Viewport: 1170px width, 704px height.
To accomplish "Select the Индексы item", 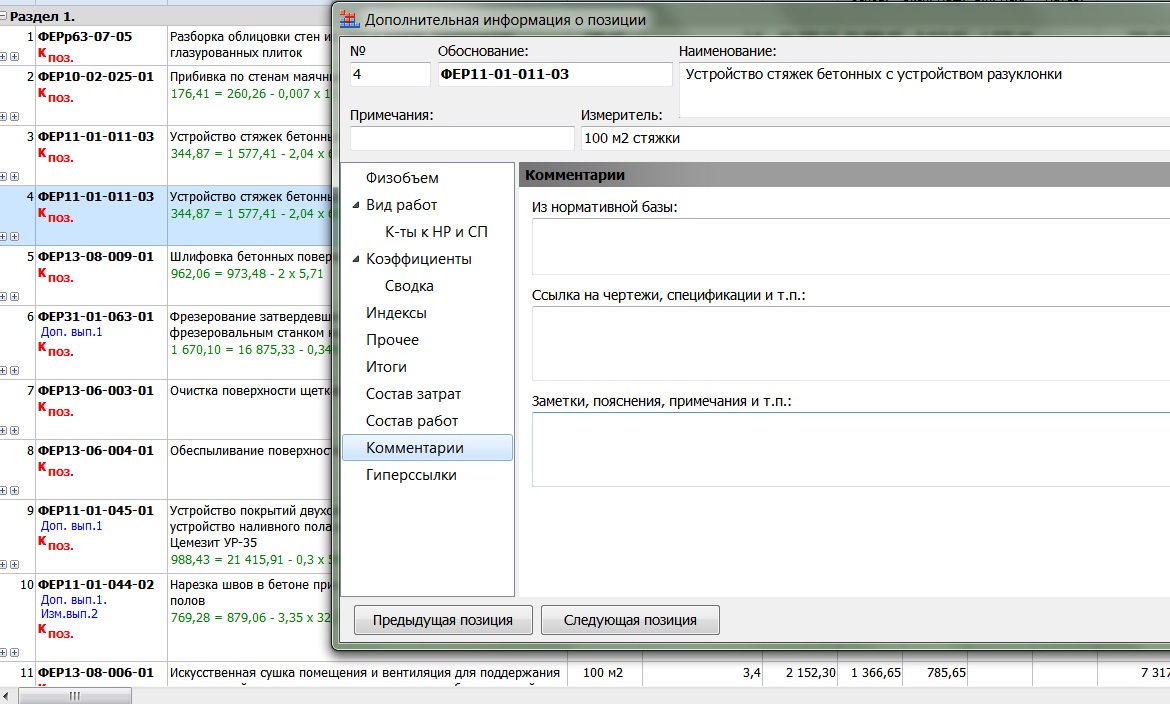I will 396,313.
